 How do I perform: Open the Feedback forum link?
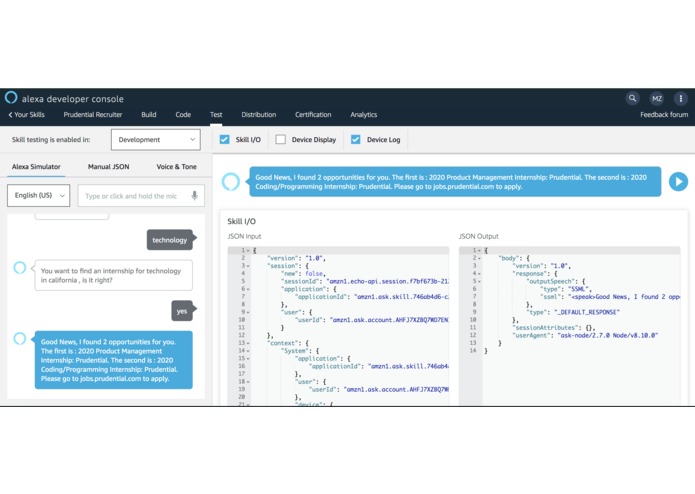click(664, 115)
